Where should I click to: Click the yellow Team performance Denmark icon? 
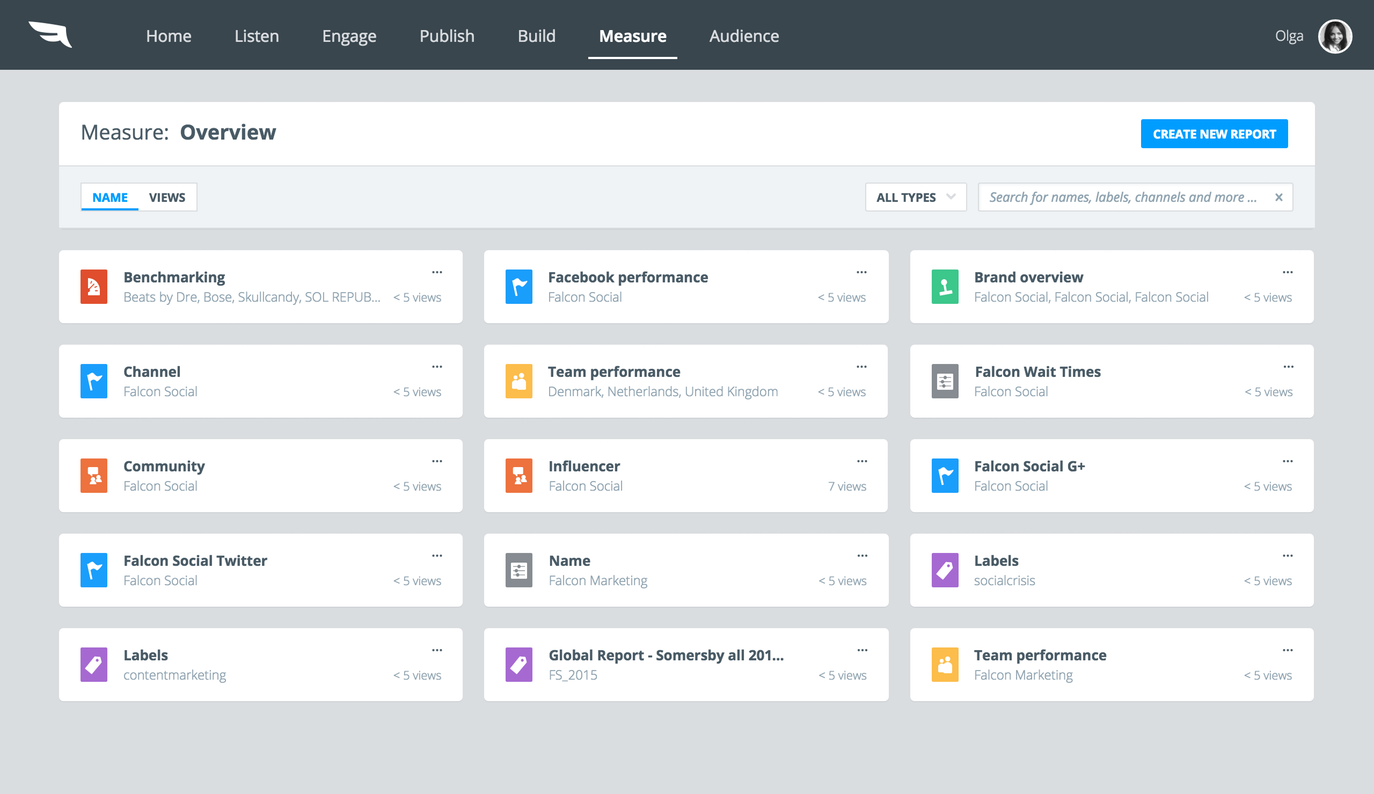point(519,381)
